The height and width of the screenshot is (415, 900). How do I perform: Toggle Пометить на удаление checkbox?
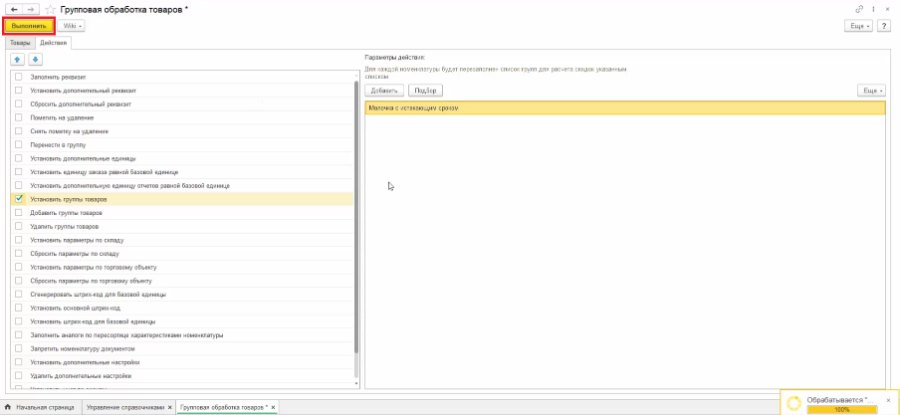[x=20, y=117]
